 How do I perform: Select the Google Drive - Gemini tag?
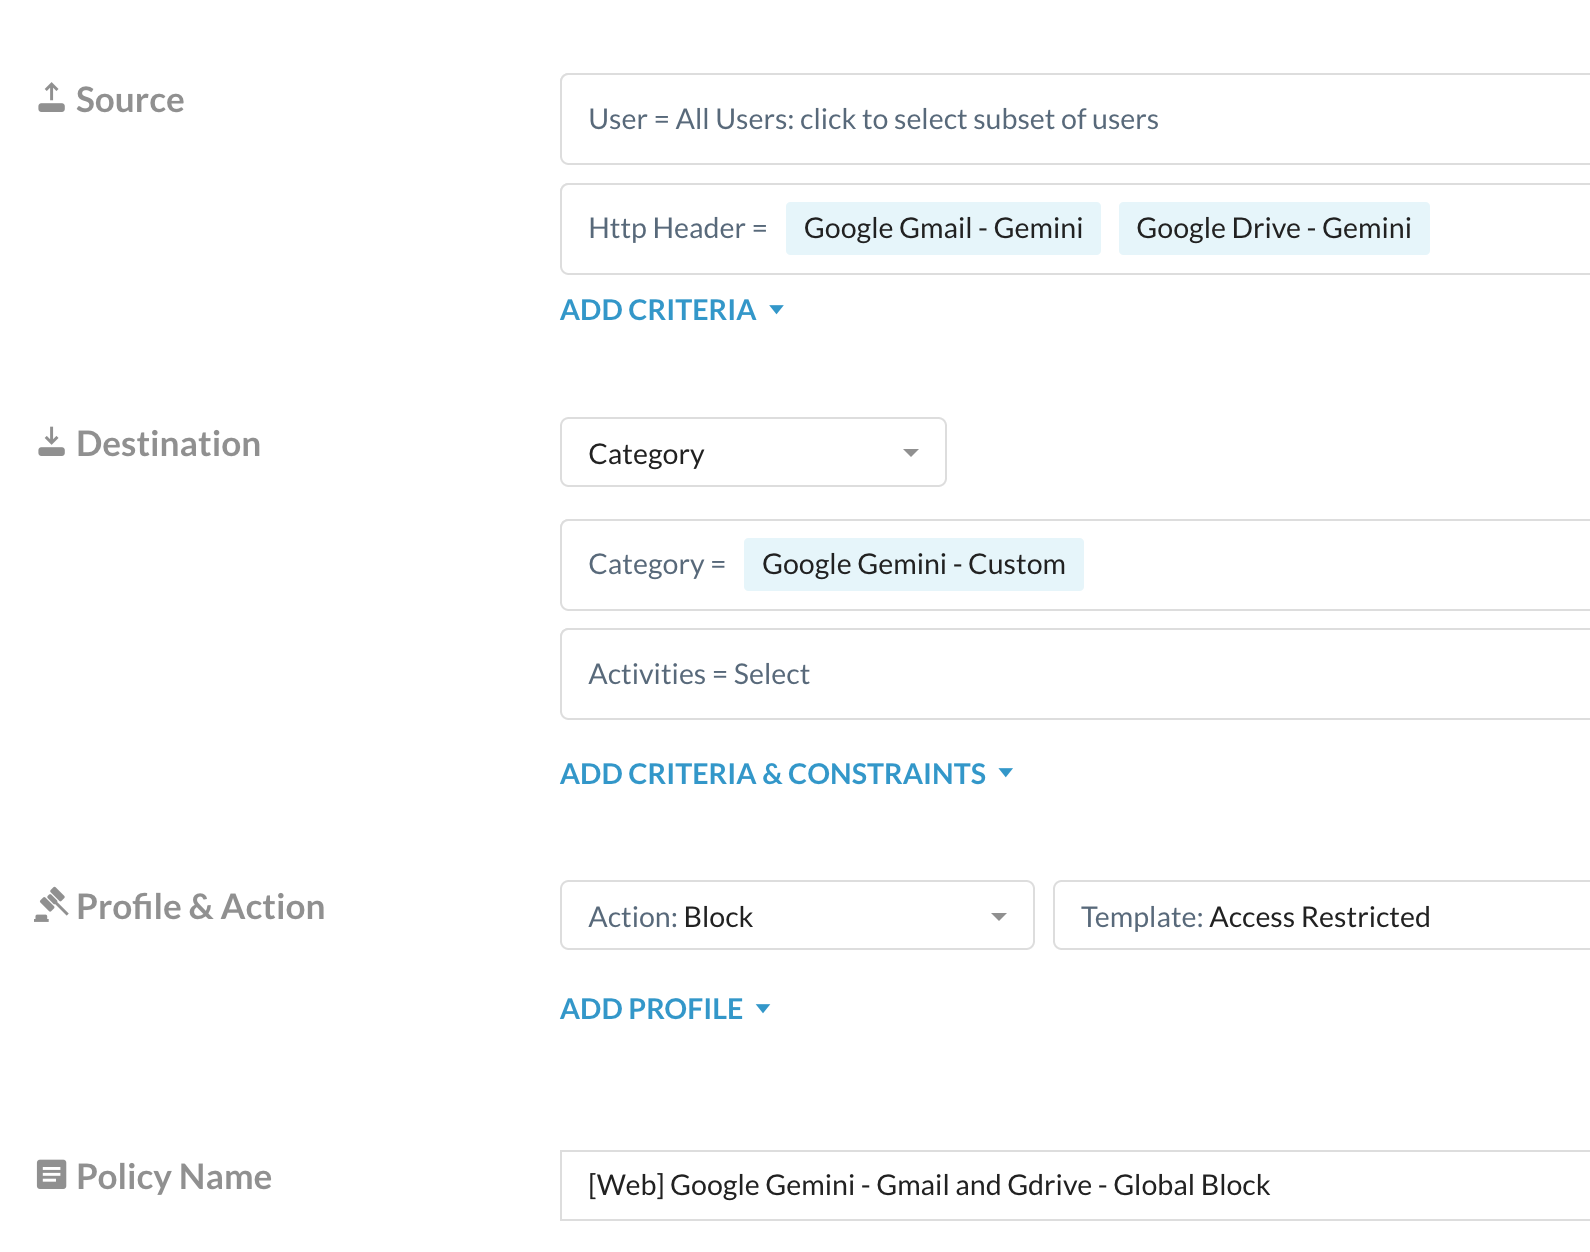tap(1274, 228)
